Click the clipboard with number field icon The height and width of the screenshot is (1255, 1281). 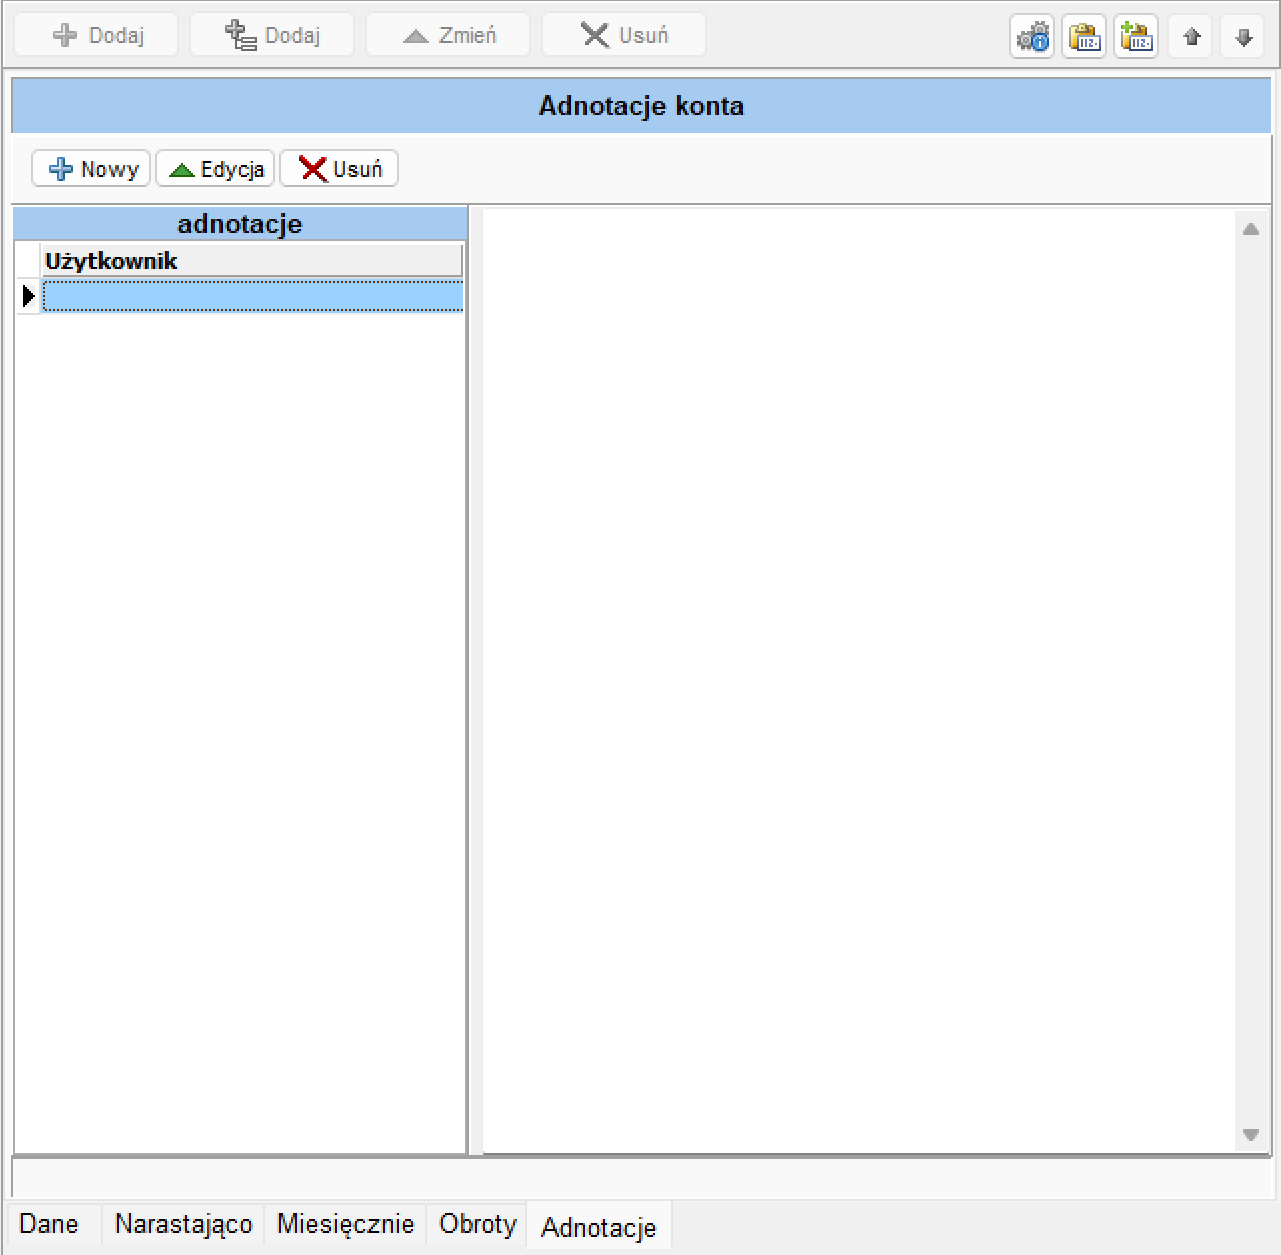pos(1084,37)
